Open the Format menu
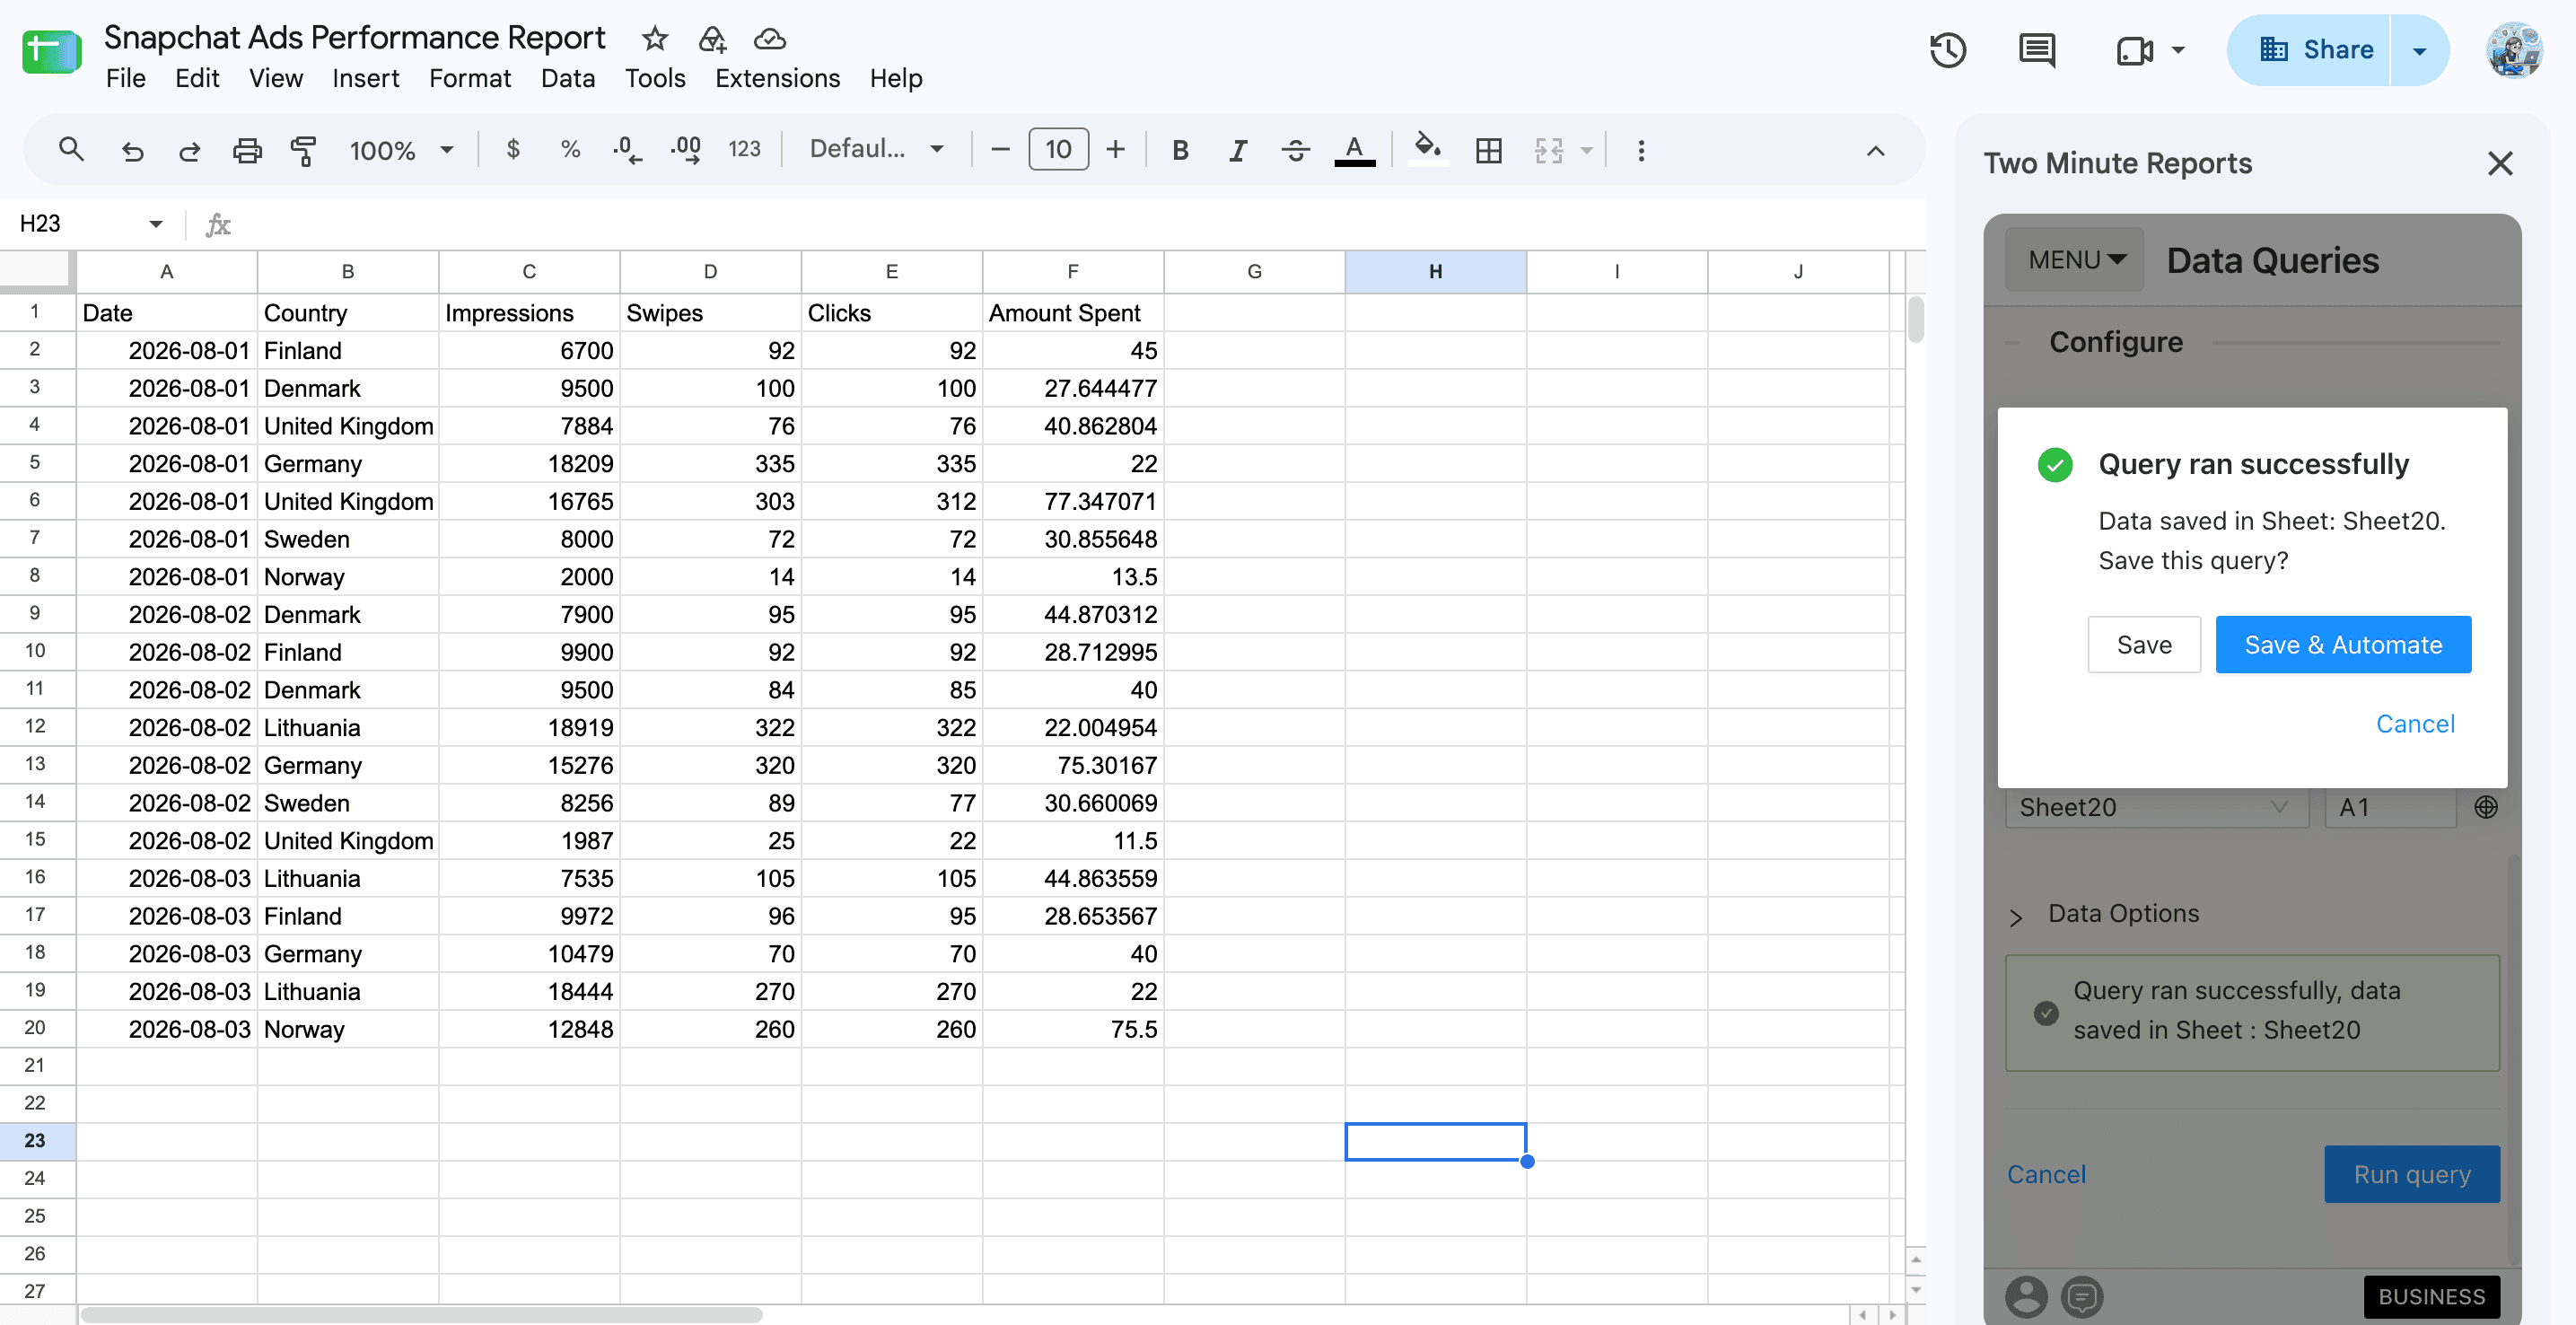This screenshot has width=2576, height=1325. click(x=469, y=78)
